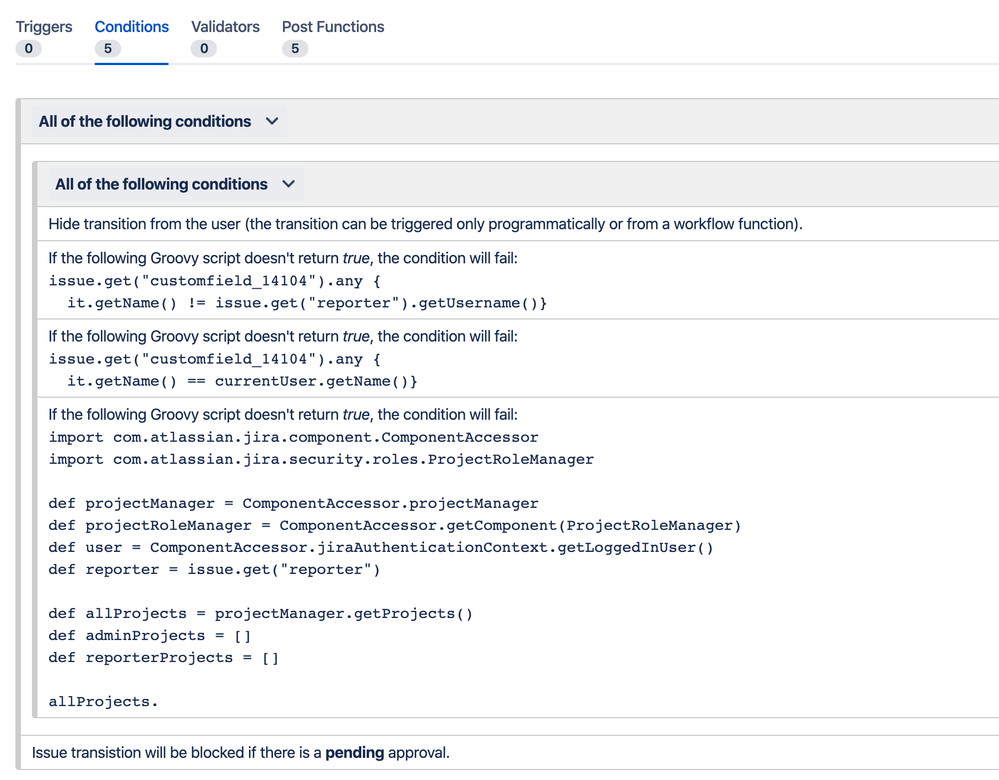Click the Post Functions count badge 5
999x780 pixels.
[x=295, y=48]
